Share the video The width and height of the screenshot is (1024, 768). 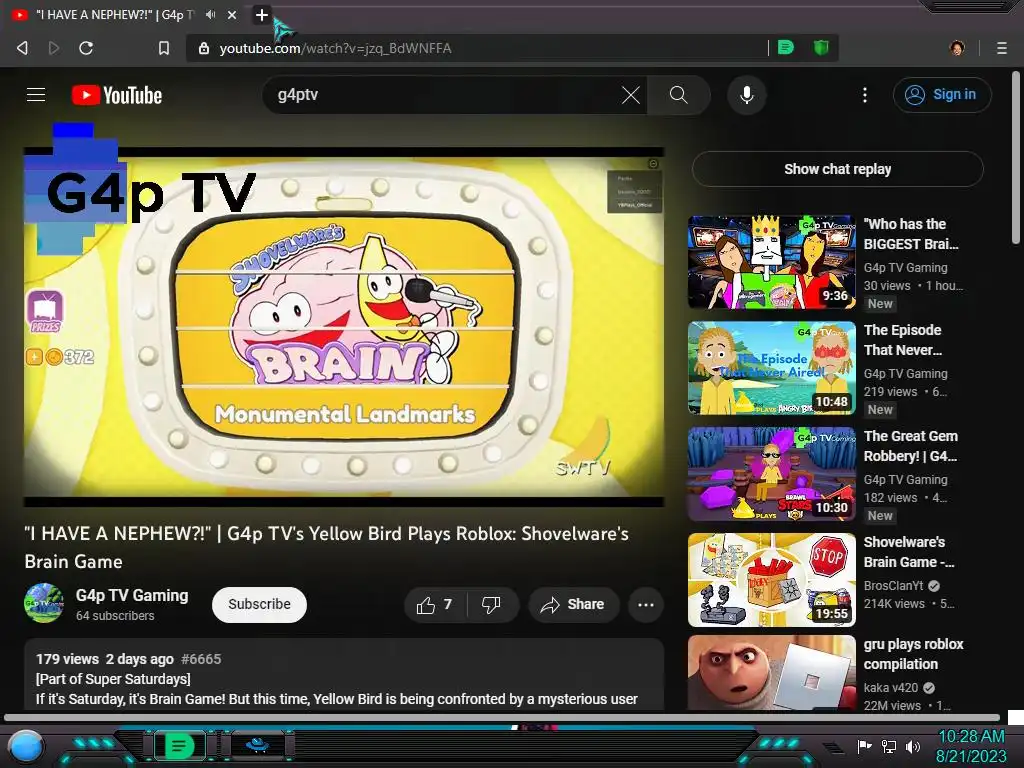tap(571, 605)
